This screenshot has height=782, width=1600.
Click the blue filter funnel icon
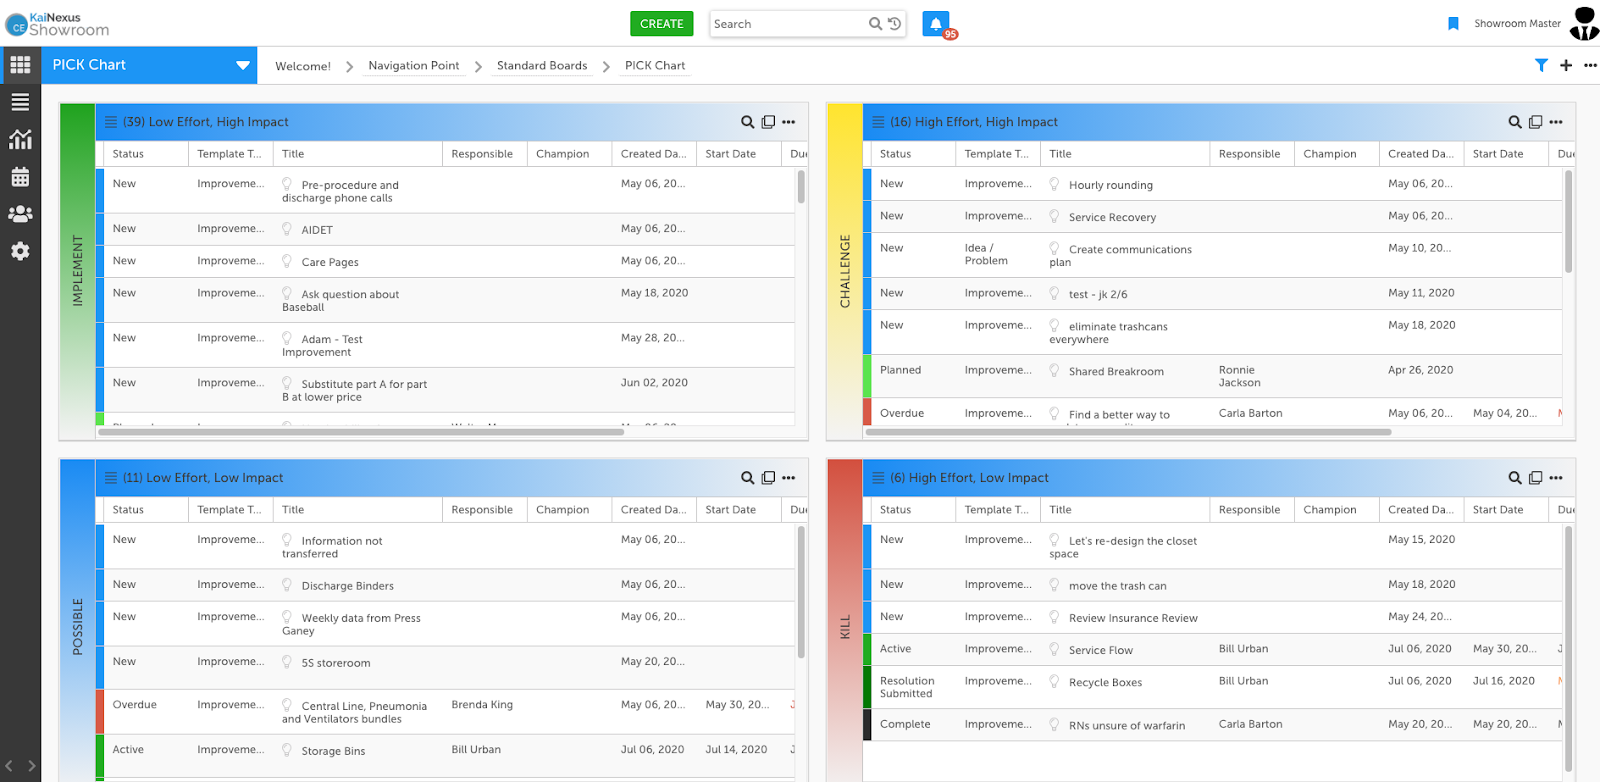click(x=1541, y=65)
